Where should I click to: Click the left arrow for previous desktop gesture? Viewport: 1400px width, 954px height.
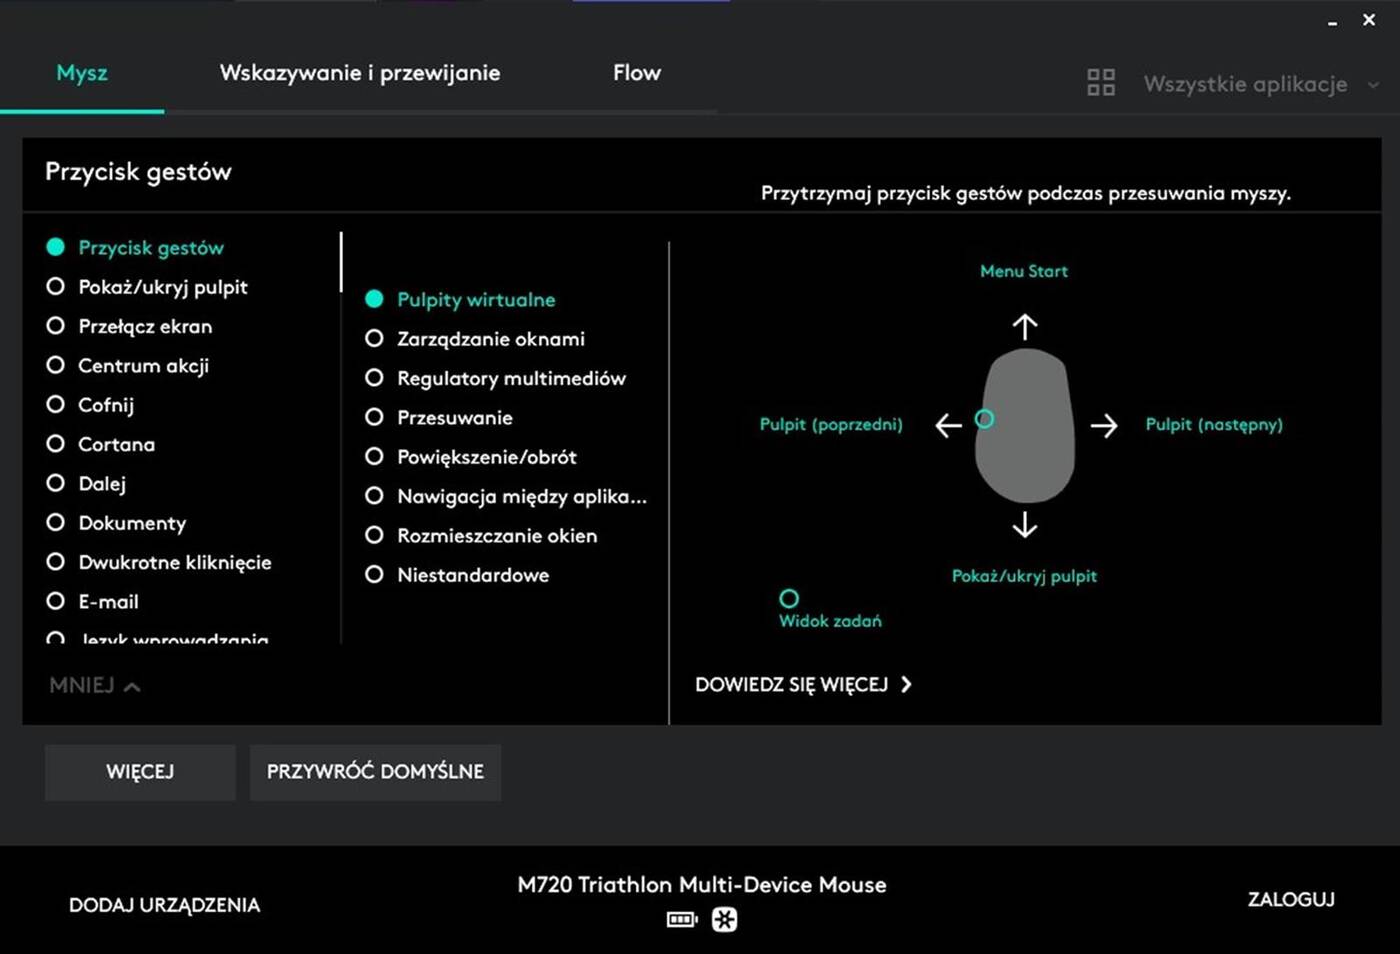(948, 425)
